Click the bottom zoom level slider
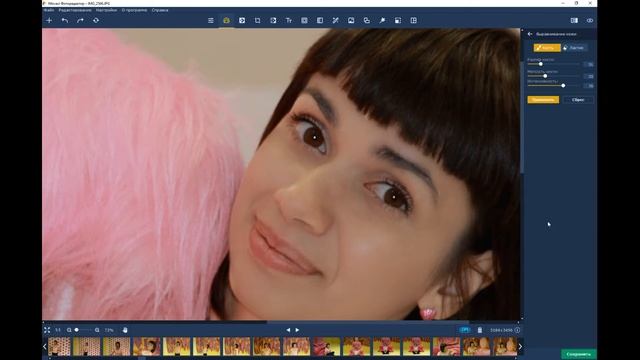Viewport: 640px width, 360px height. click(83, 330)
